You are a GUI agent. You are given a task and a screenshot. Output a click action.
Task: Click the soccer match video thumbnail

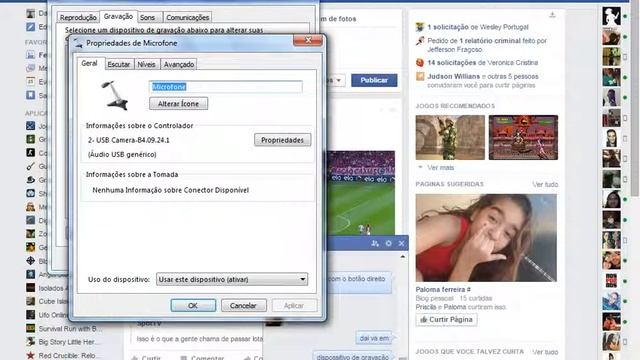pyautogui.click(x=361, y=193)
